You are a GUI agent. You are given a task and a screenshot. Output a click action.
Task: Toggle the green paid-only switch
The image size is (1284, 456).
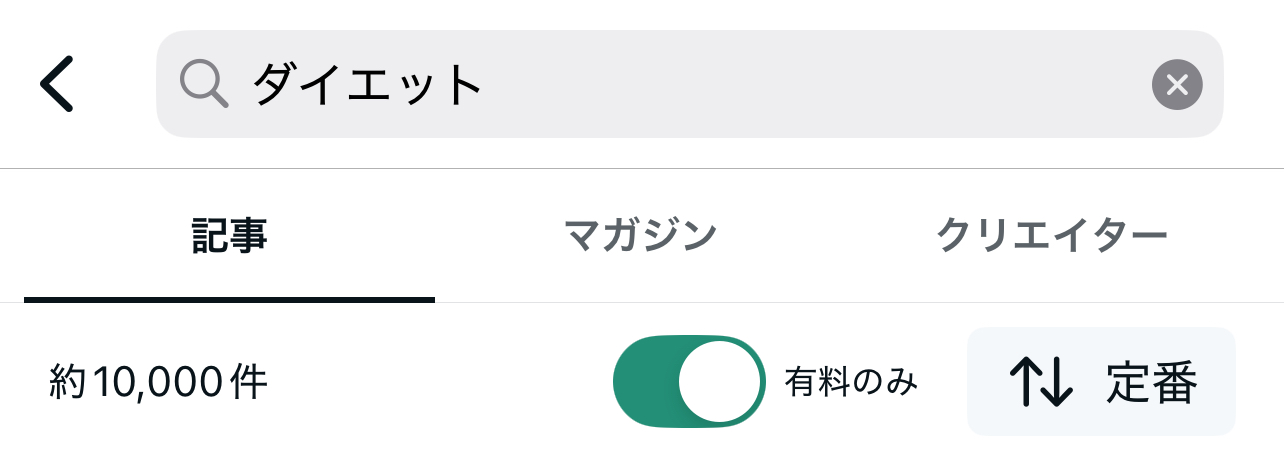(x=689, y=382)
